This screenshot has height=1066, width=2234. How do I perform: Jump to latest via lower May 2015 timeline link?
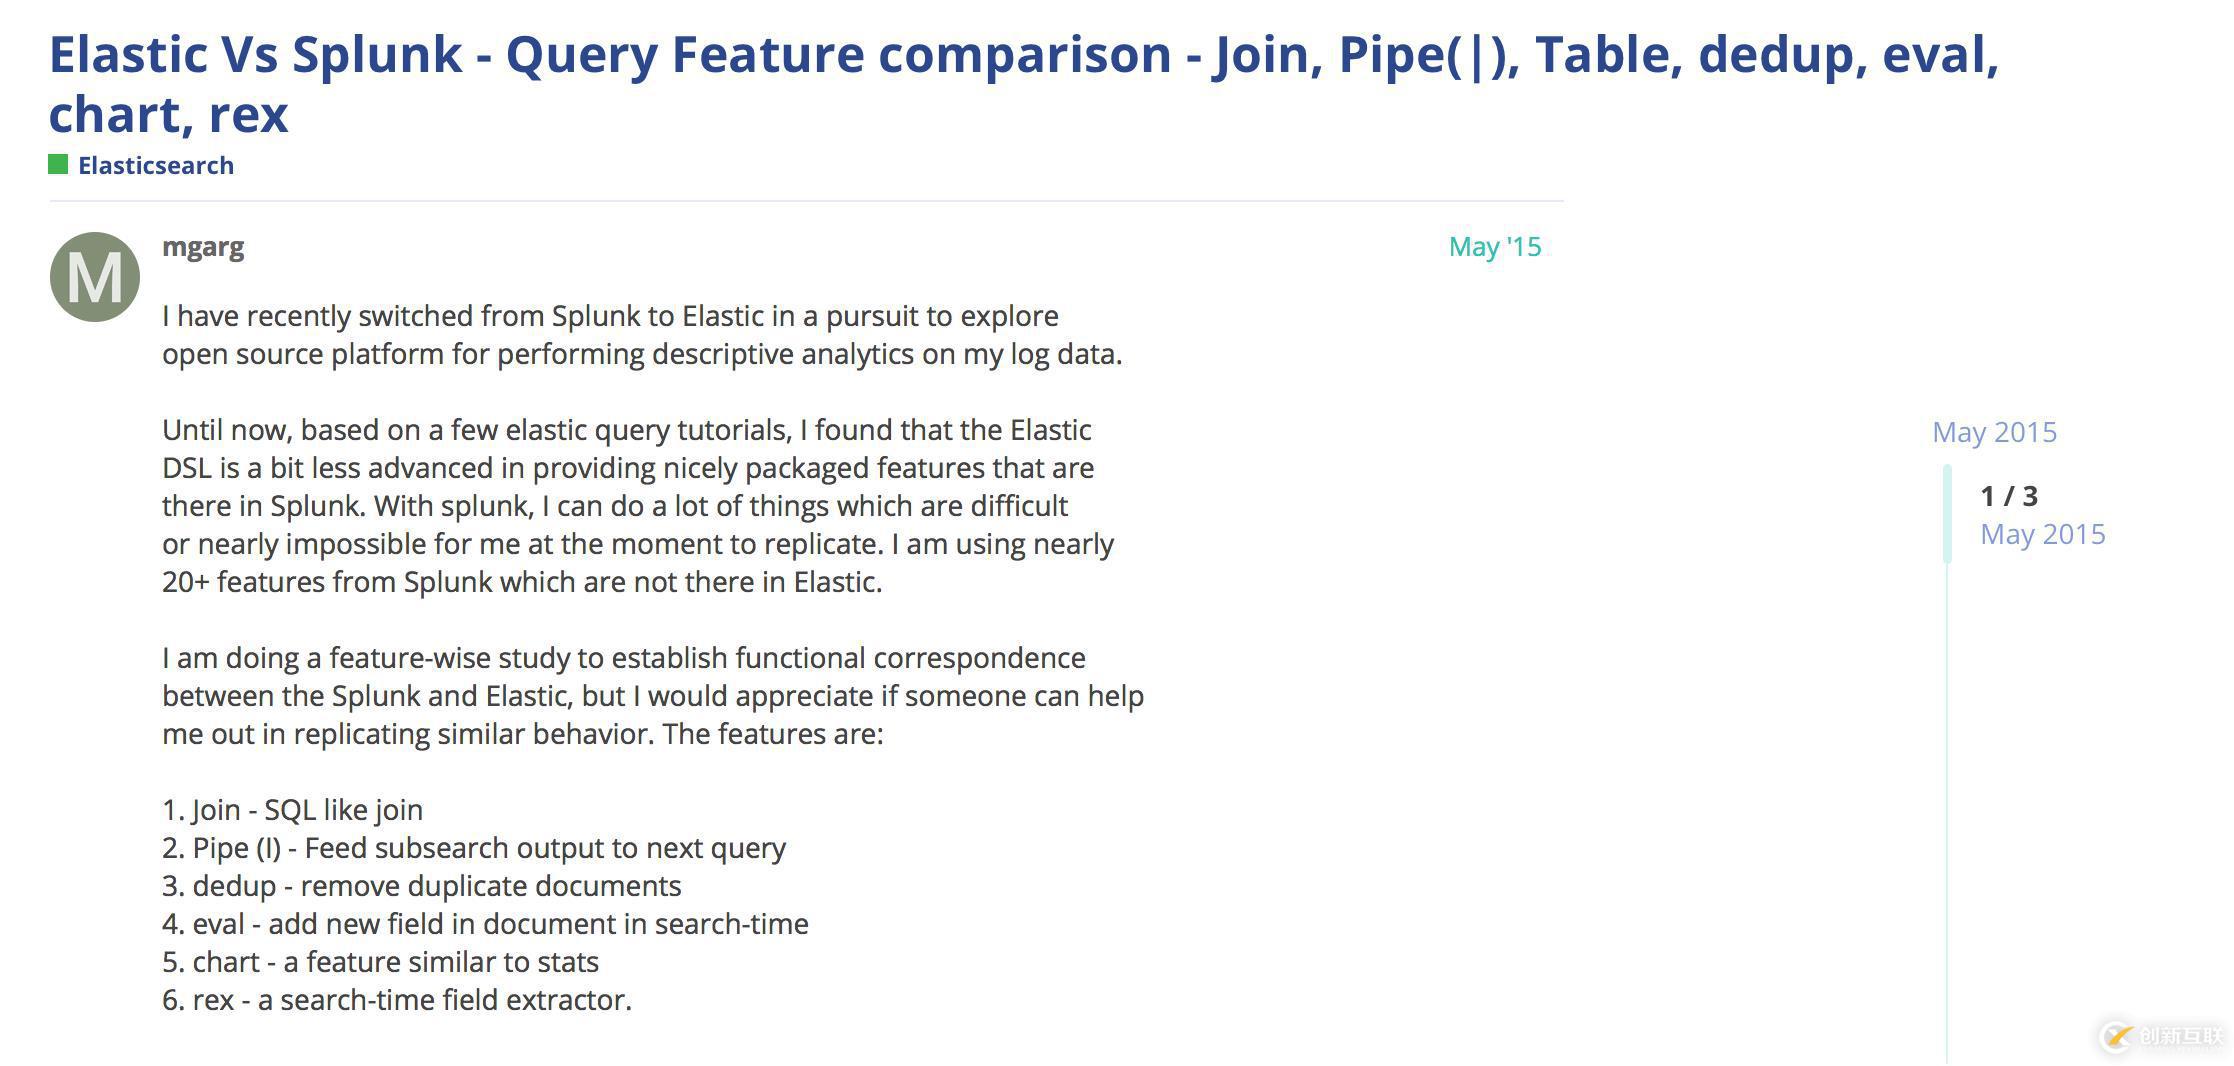(x=2045, y=535)
